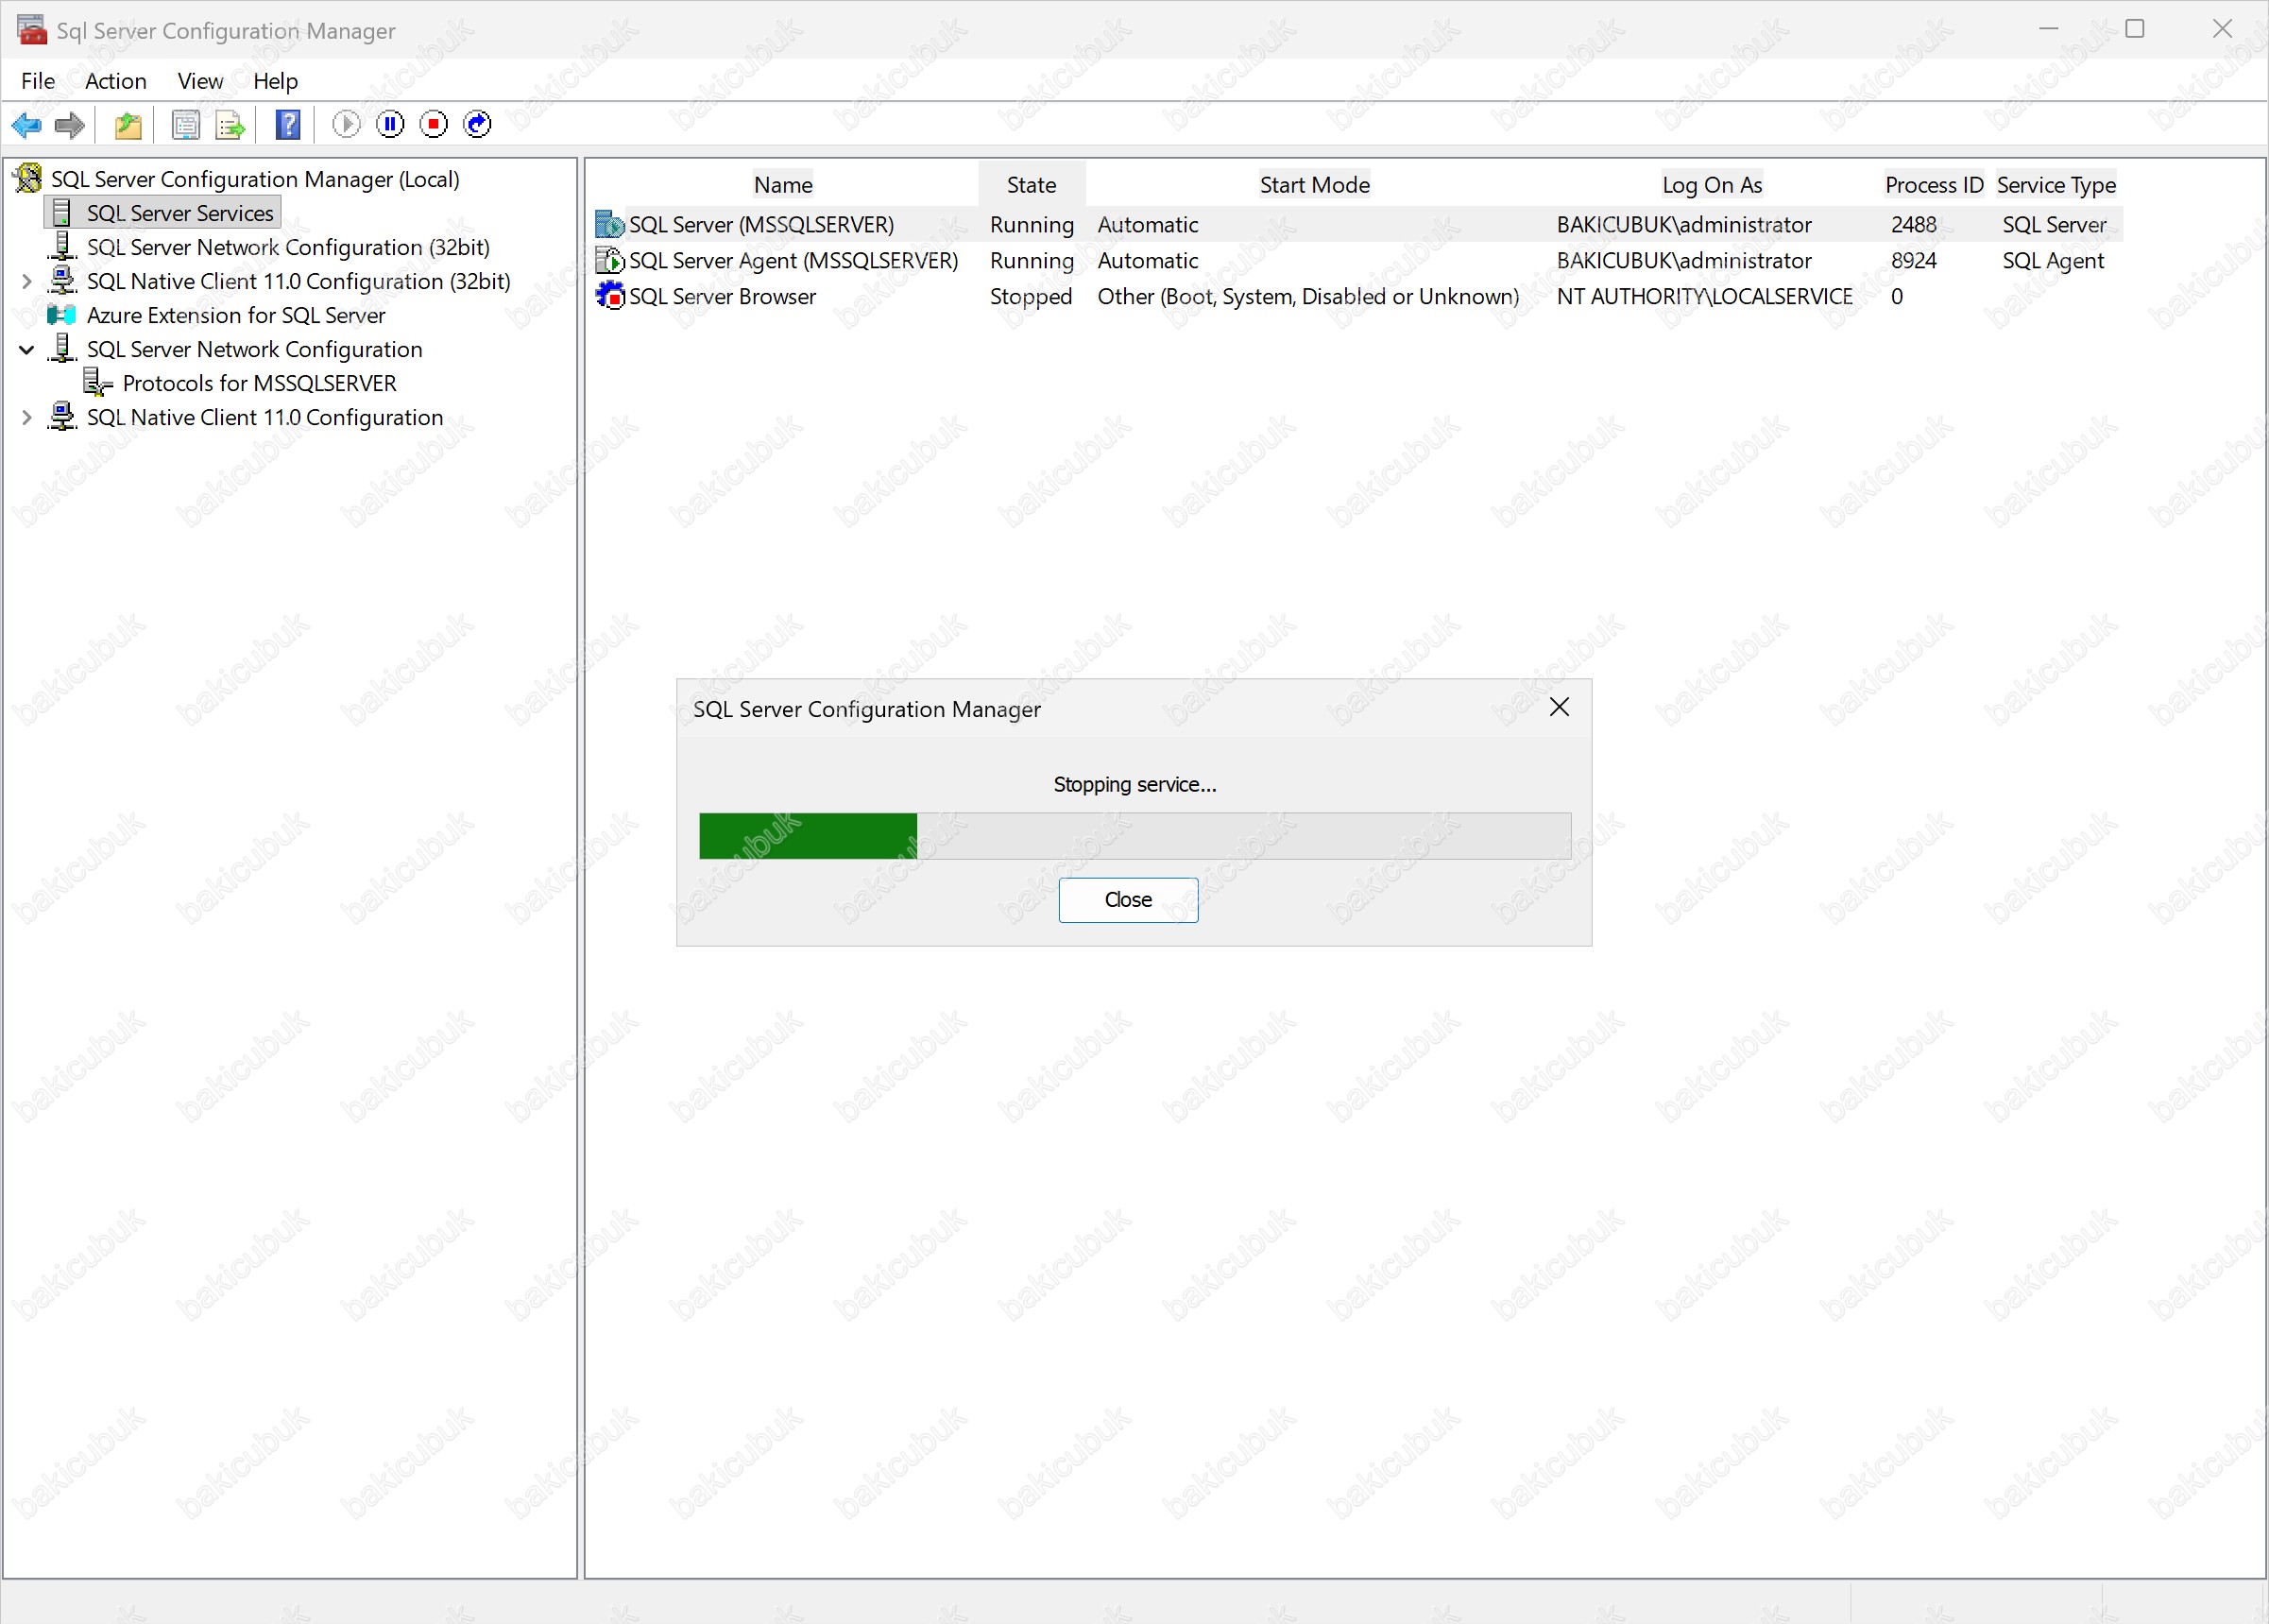The width and height of the screenshot is (2269, 1624).
Task: Collapse the SQL Server Network Configuration node
Action: point(27,350)
